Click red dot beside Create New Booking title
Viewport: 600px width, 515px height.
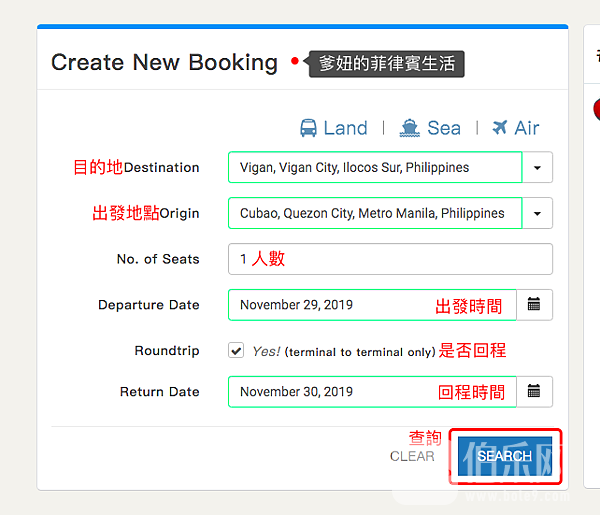pos(295,62)
